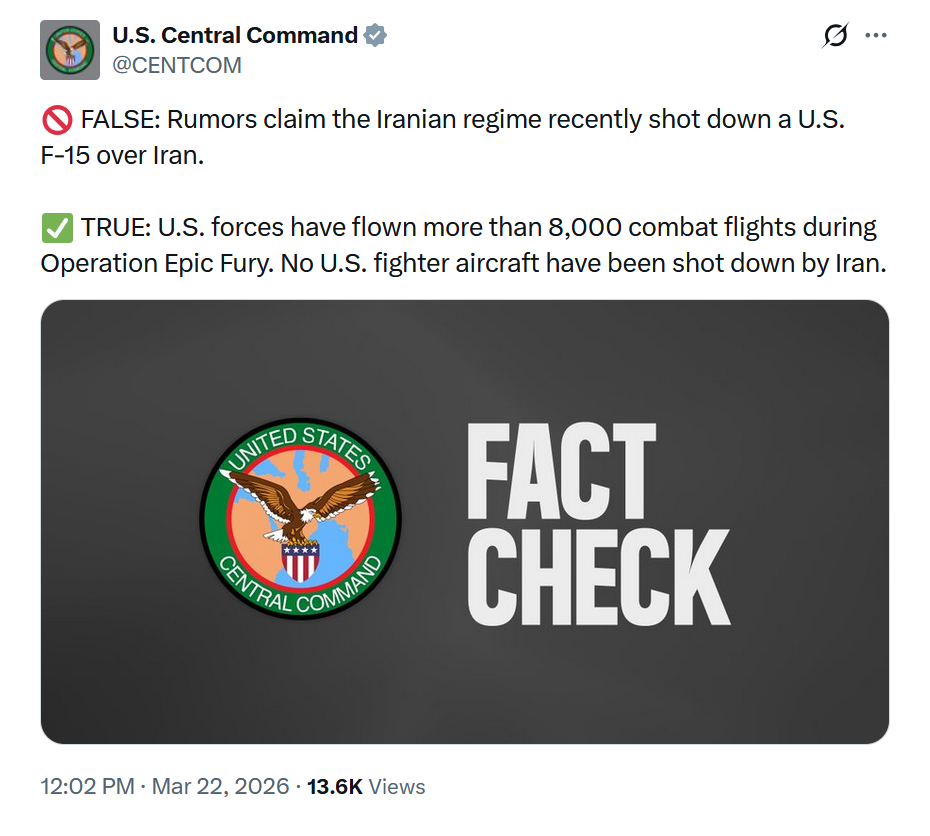Open the three-dot more options menu
Screen dimensions: 930x836
point(876,36)
